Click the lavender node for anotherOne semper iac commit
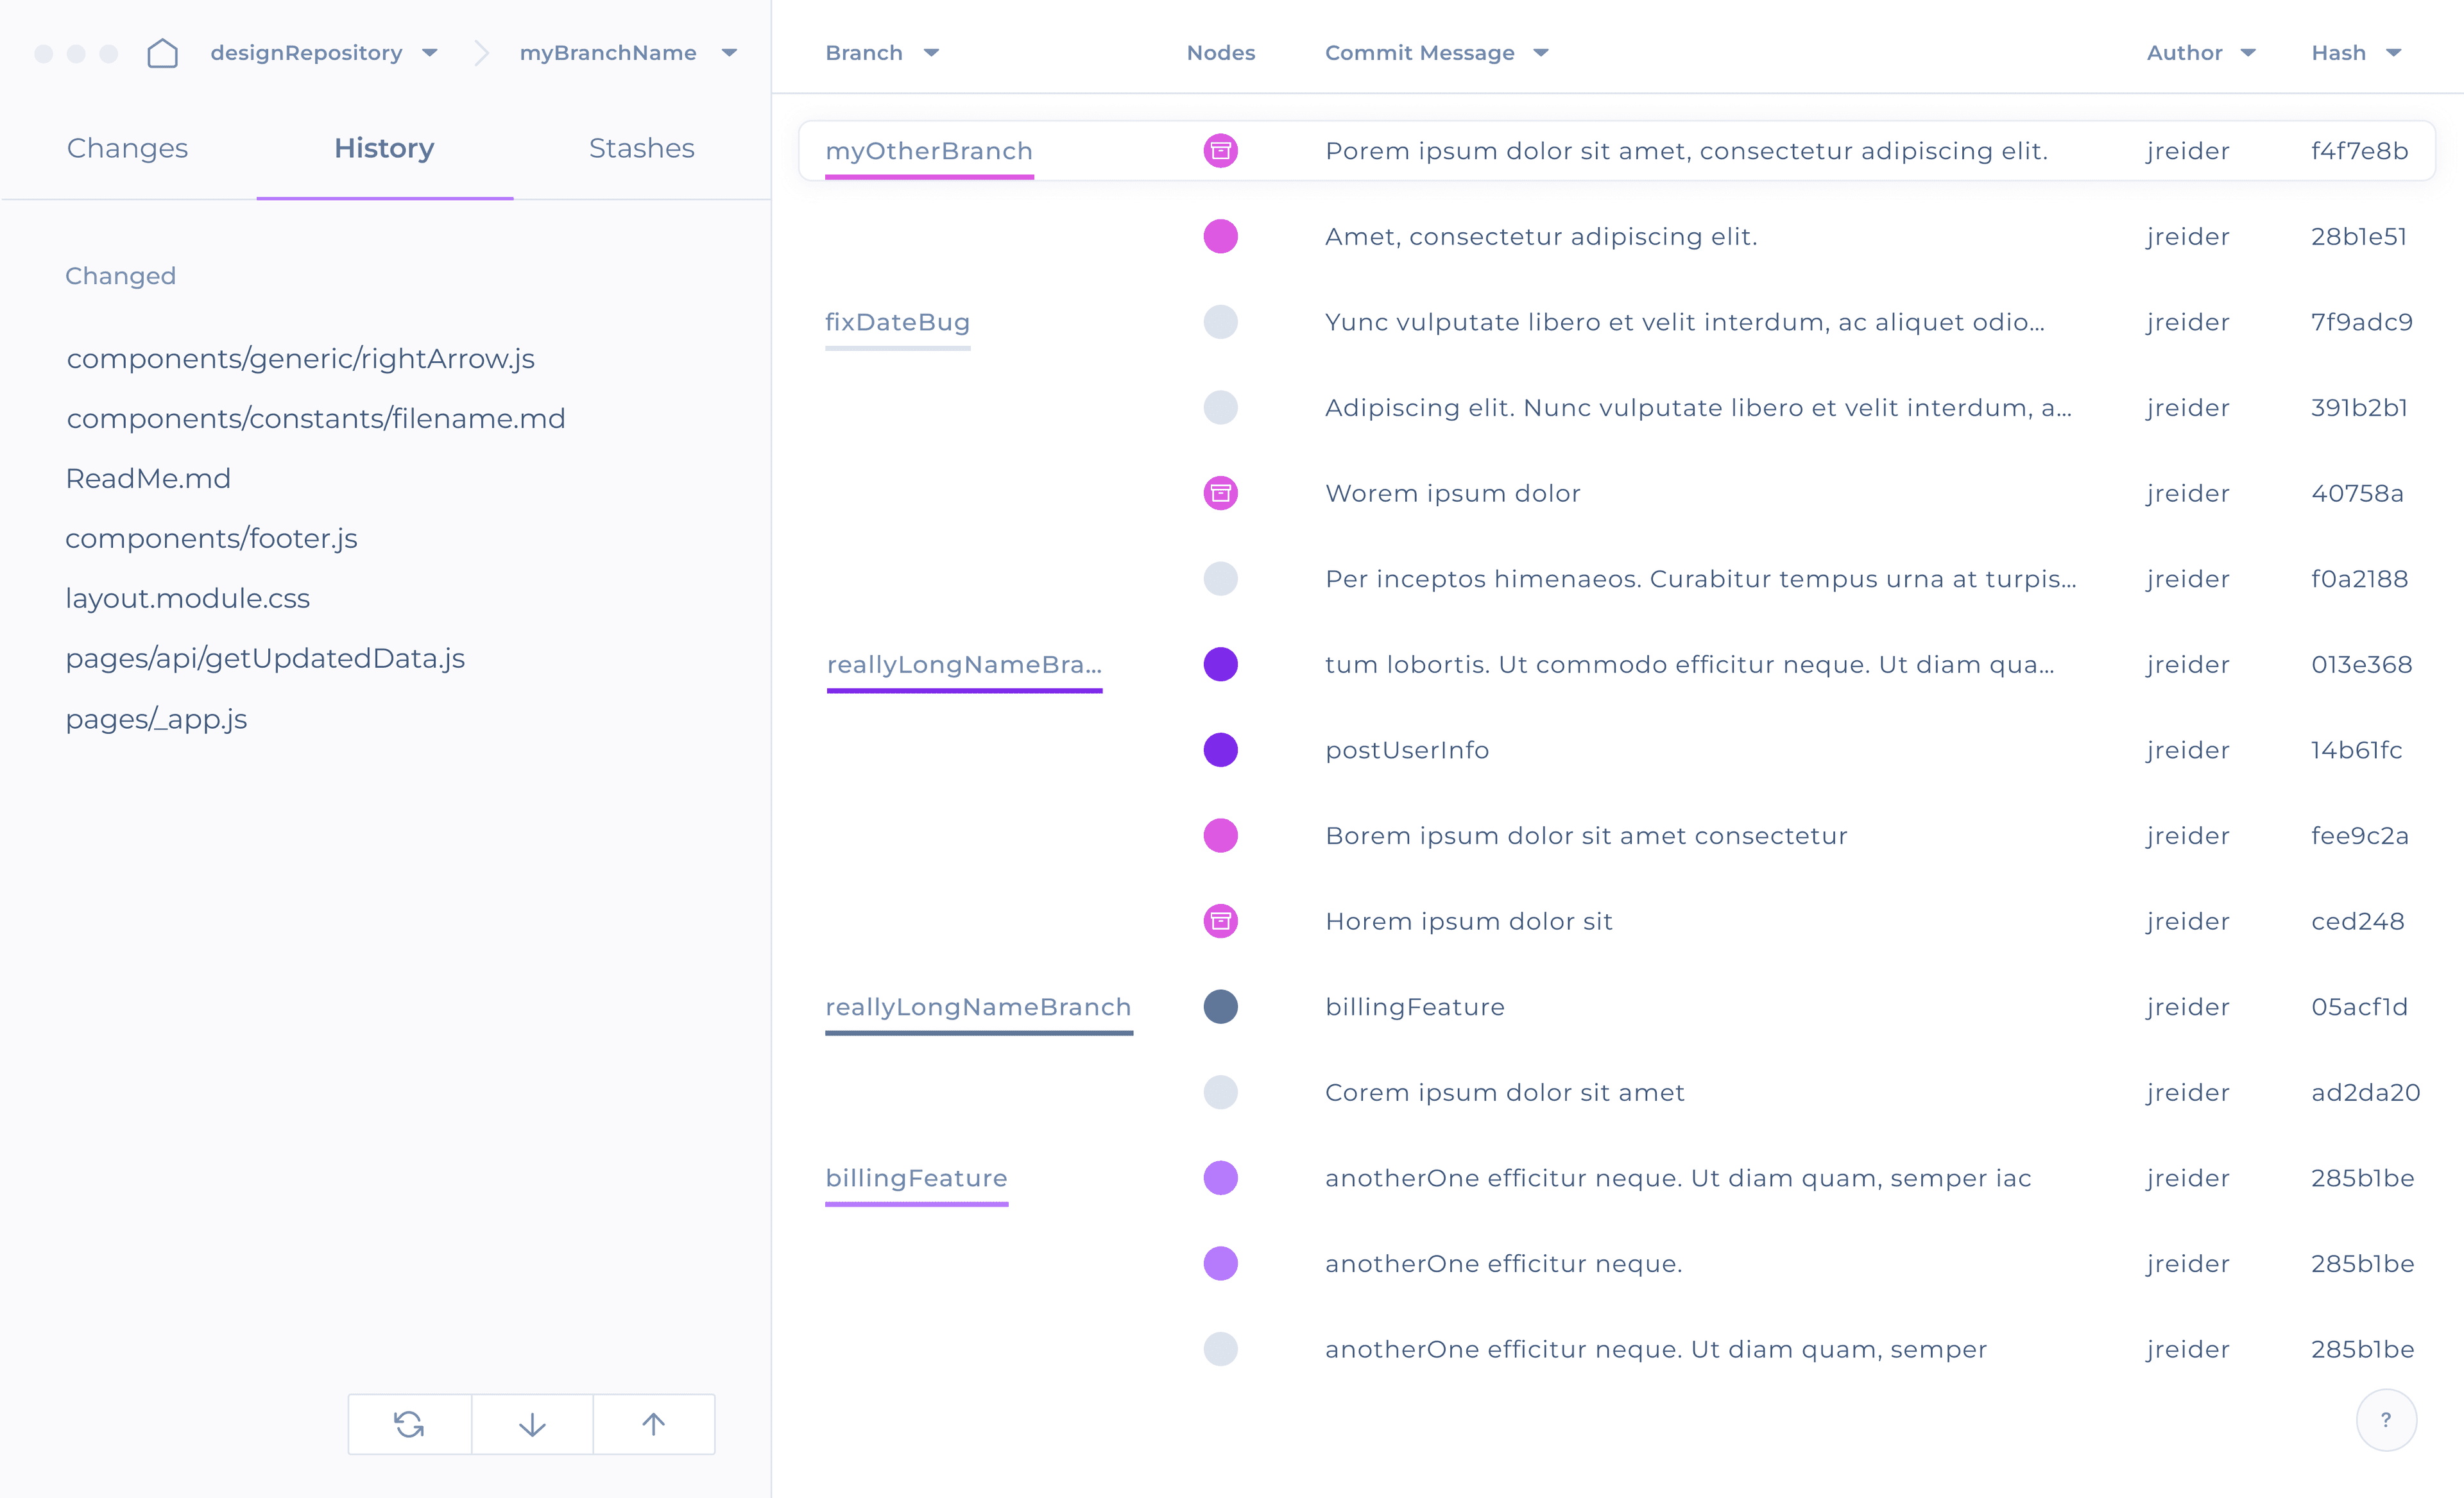 tap(1220, 1178)
